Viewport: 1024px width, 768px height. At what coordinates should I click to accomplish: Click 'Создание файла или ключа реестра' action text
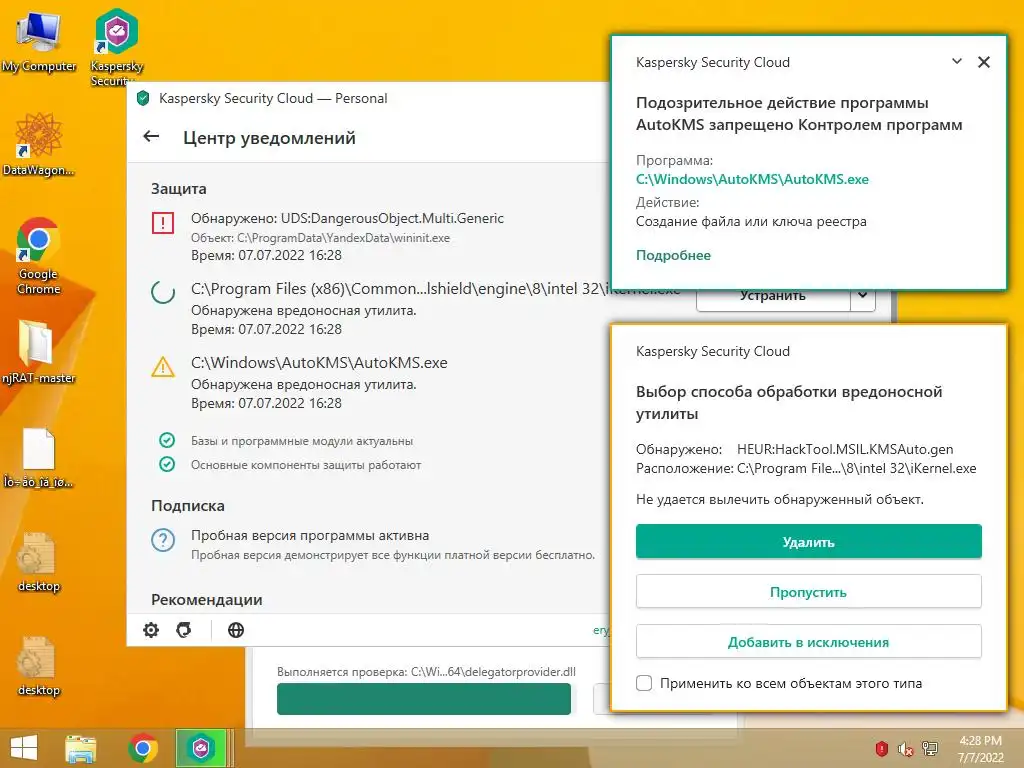(751, 221)
